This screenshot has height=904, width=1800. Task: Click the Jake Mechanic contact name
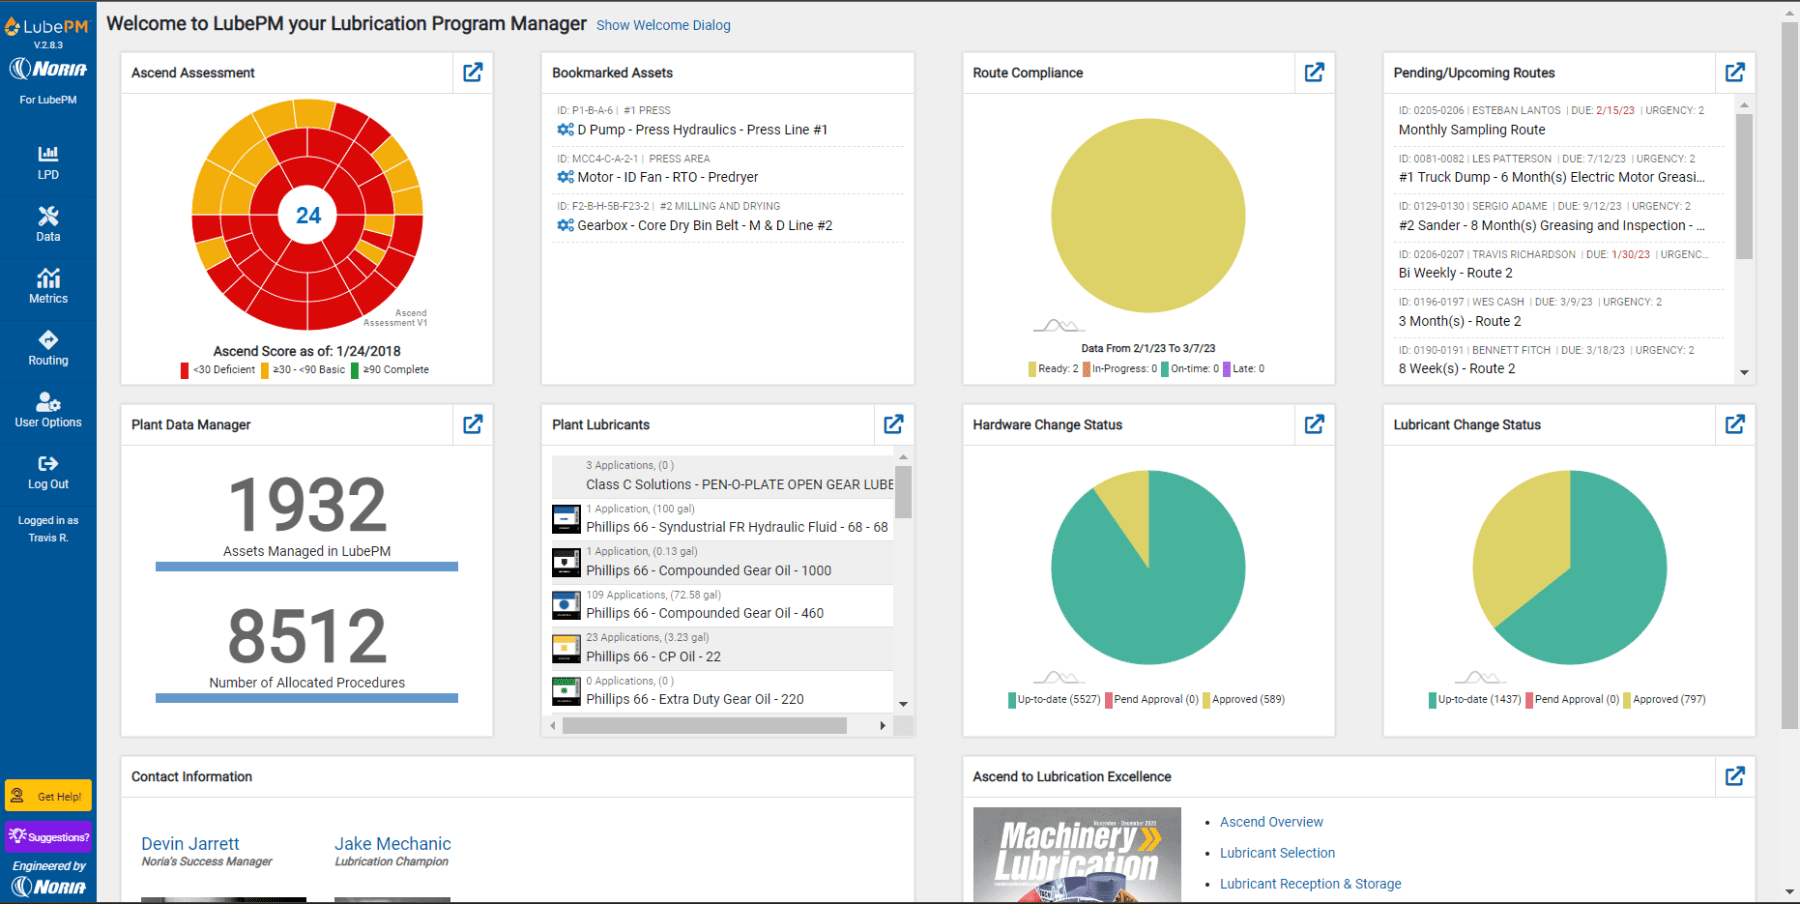click(x=392, y=844)
